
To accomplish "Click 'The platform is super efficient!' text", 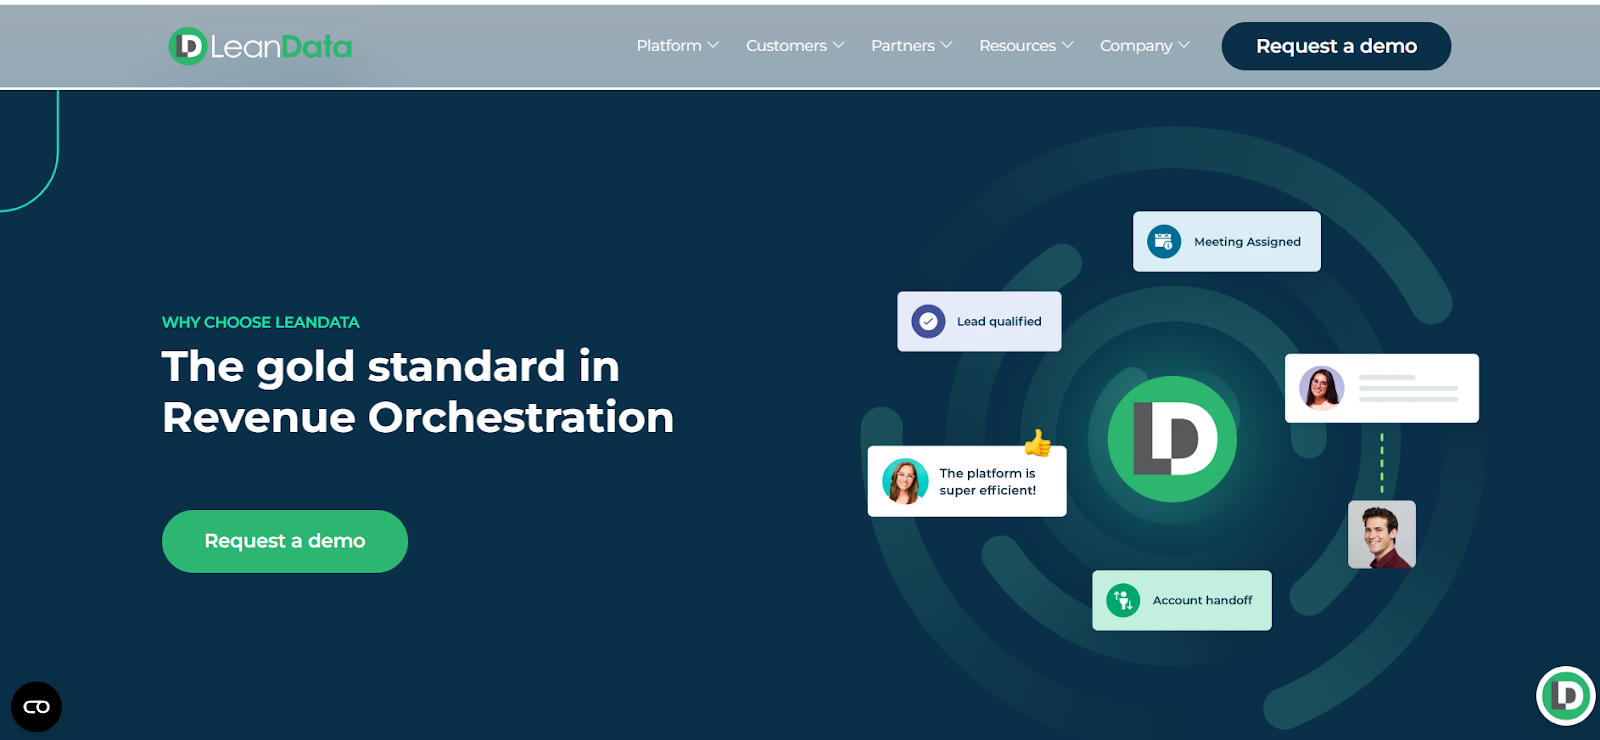I will click(x=988, y=482).
